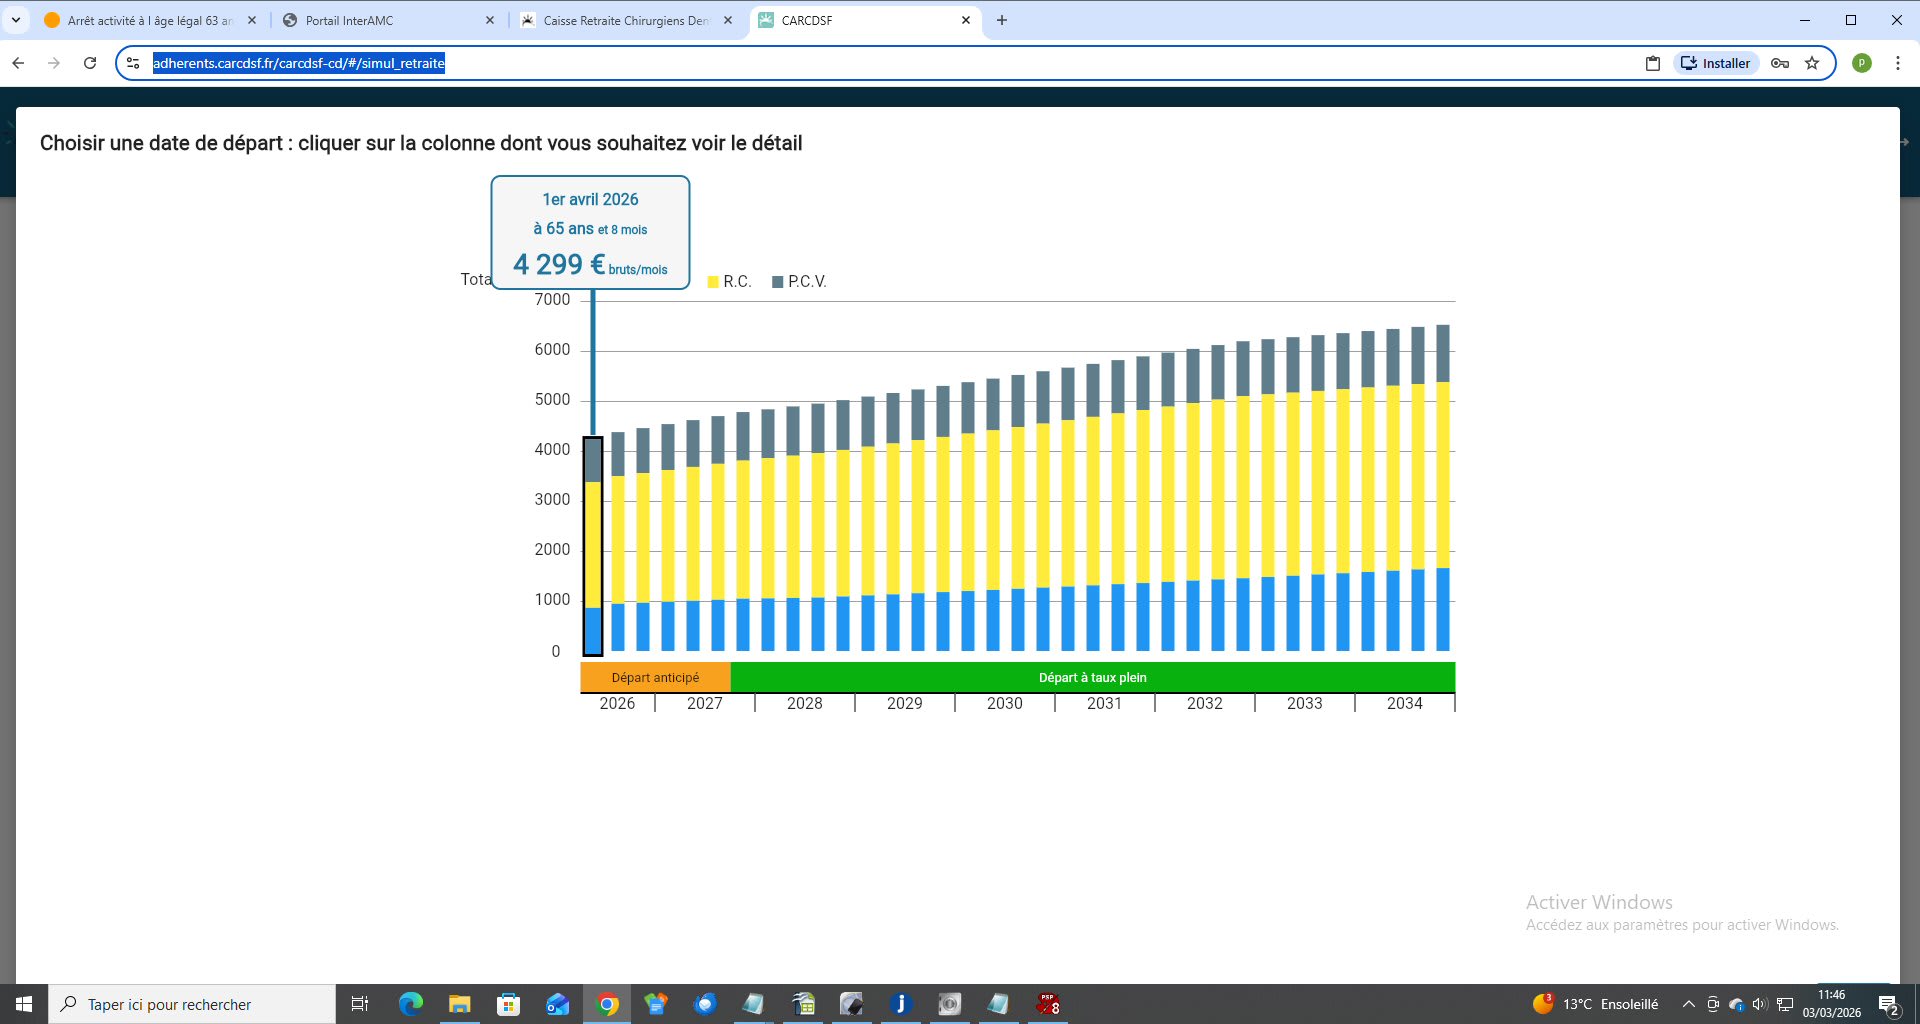This screenshot has width=1920, height=1024.
Task: Bookmark this page with the star icon
Action: (x=1812, y=63)
